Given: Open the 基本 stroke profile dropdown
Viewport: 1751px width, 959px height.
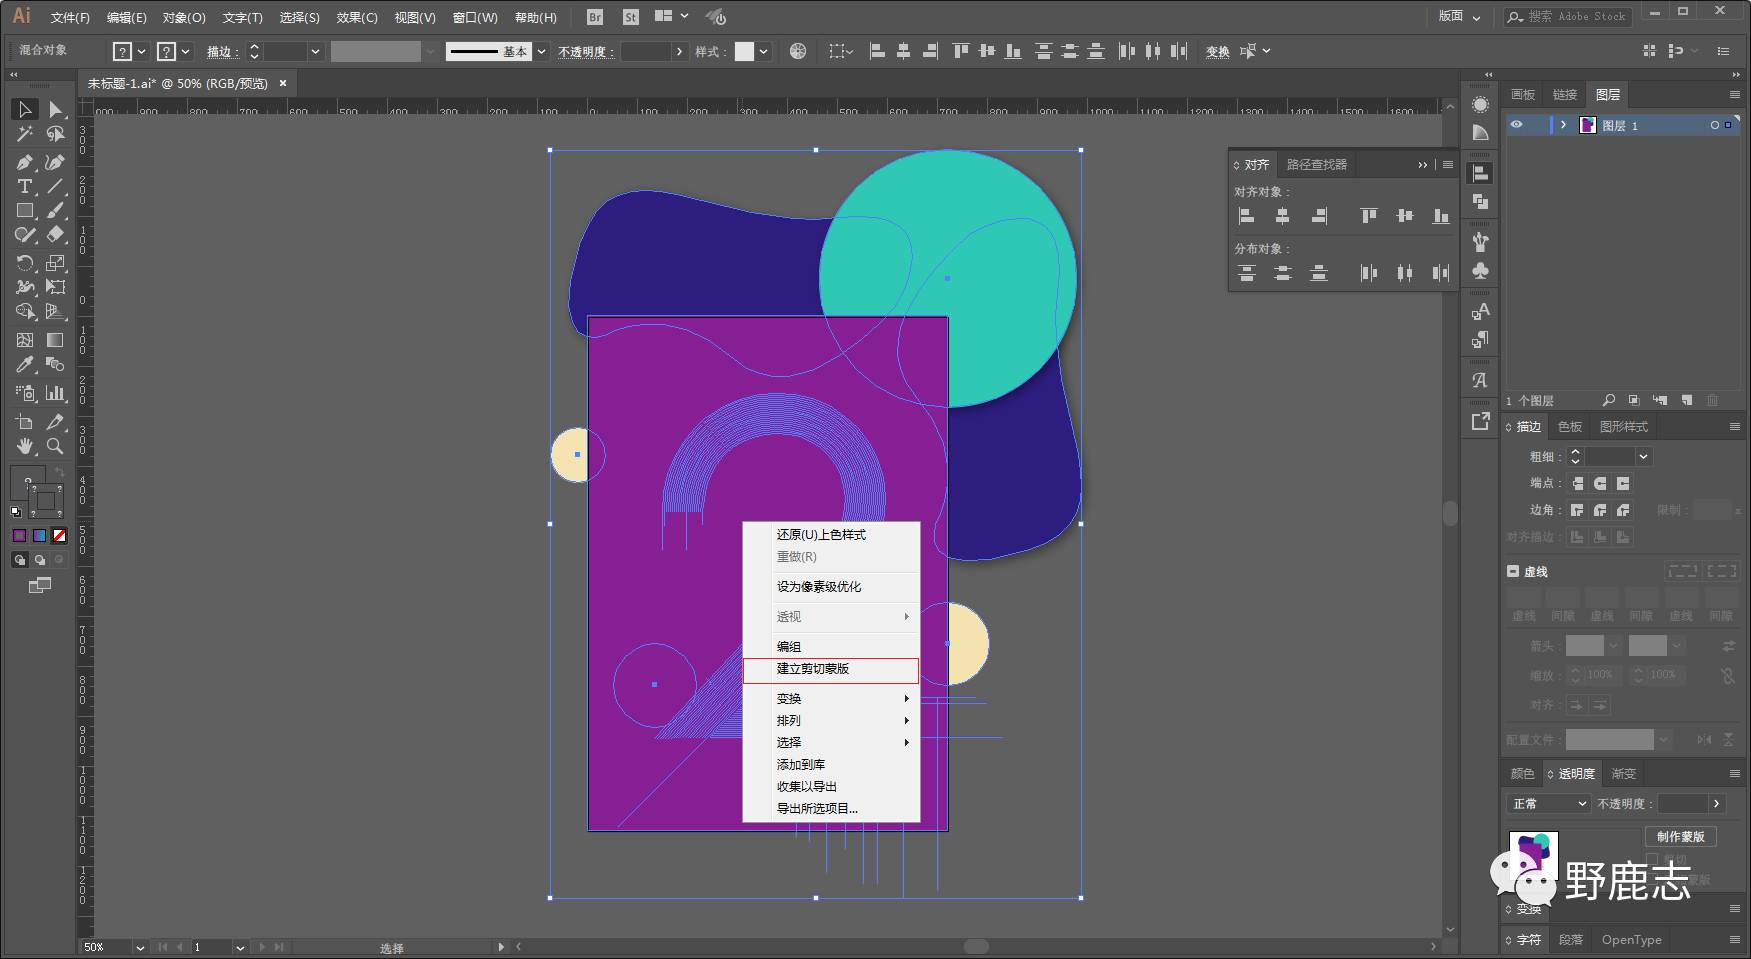Looking at the screenshot, I should pos(541,51).
